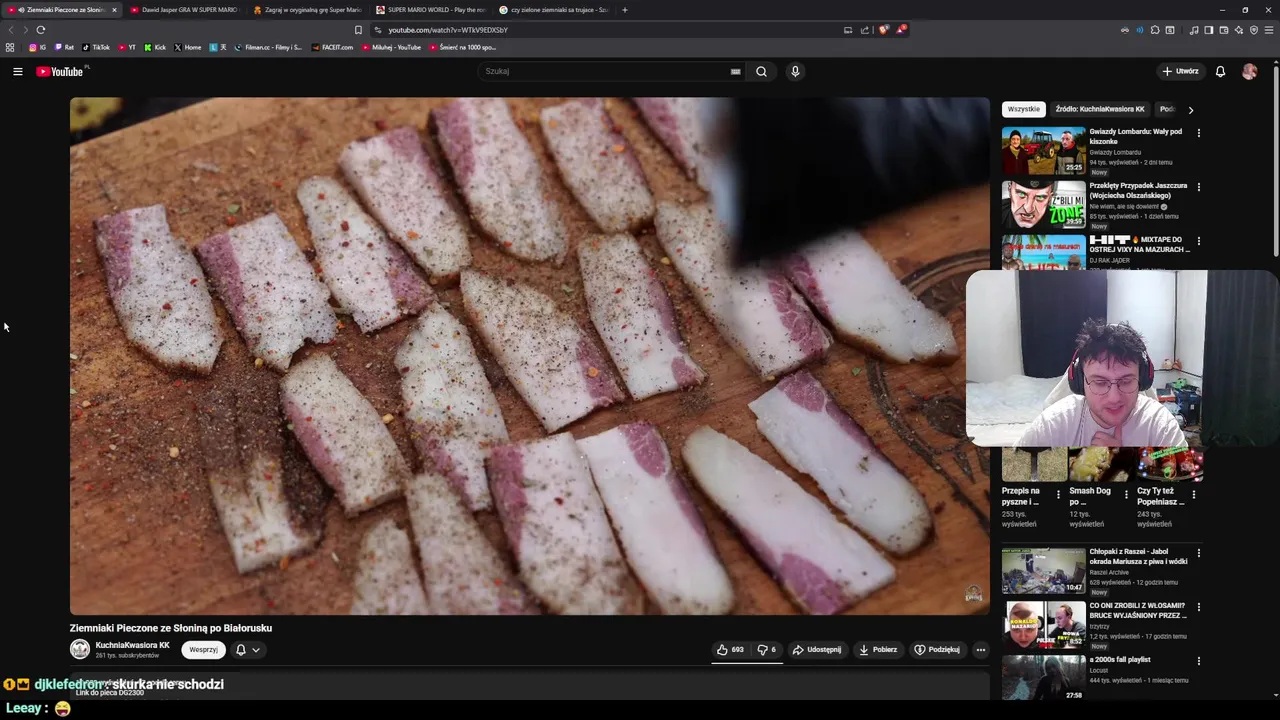Expand the notification bell dropdown chevron

256,650
